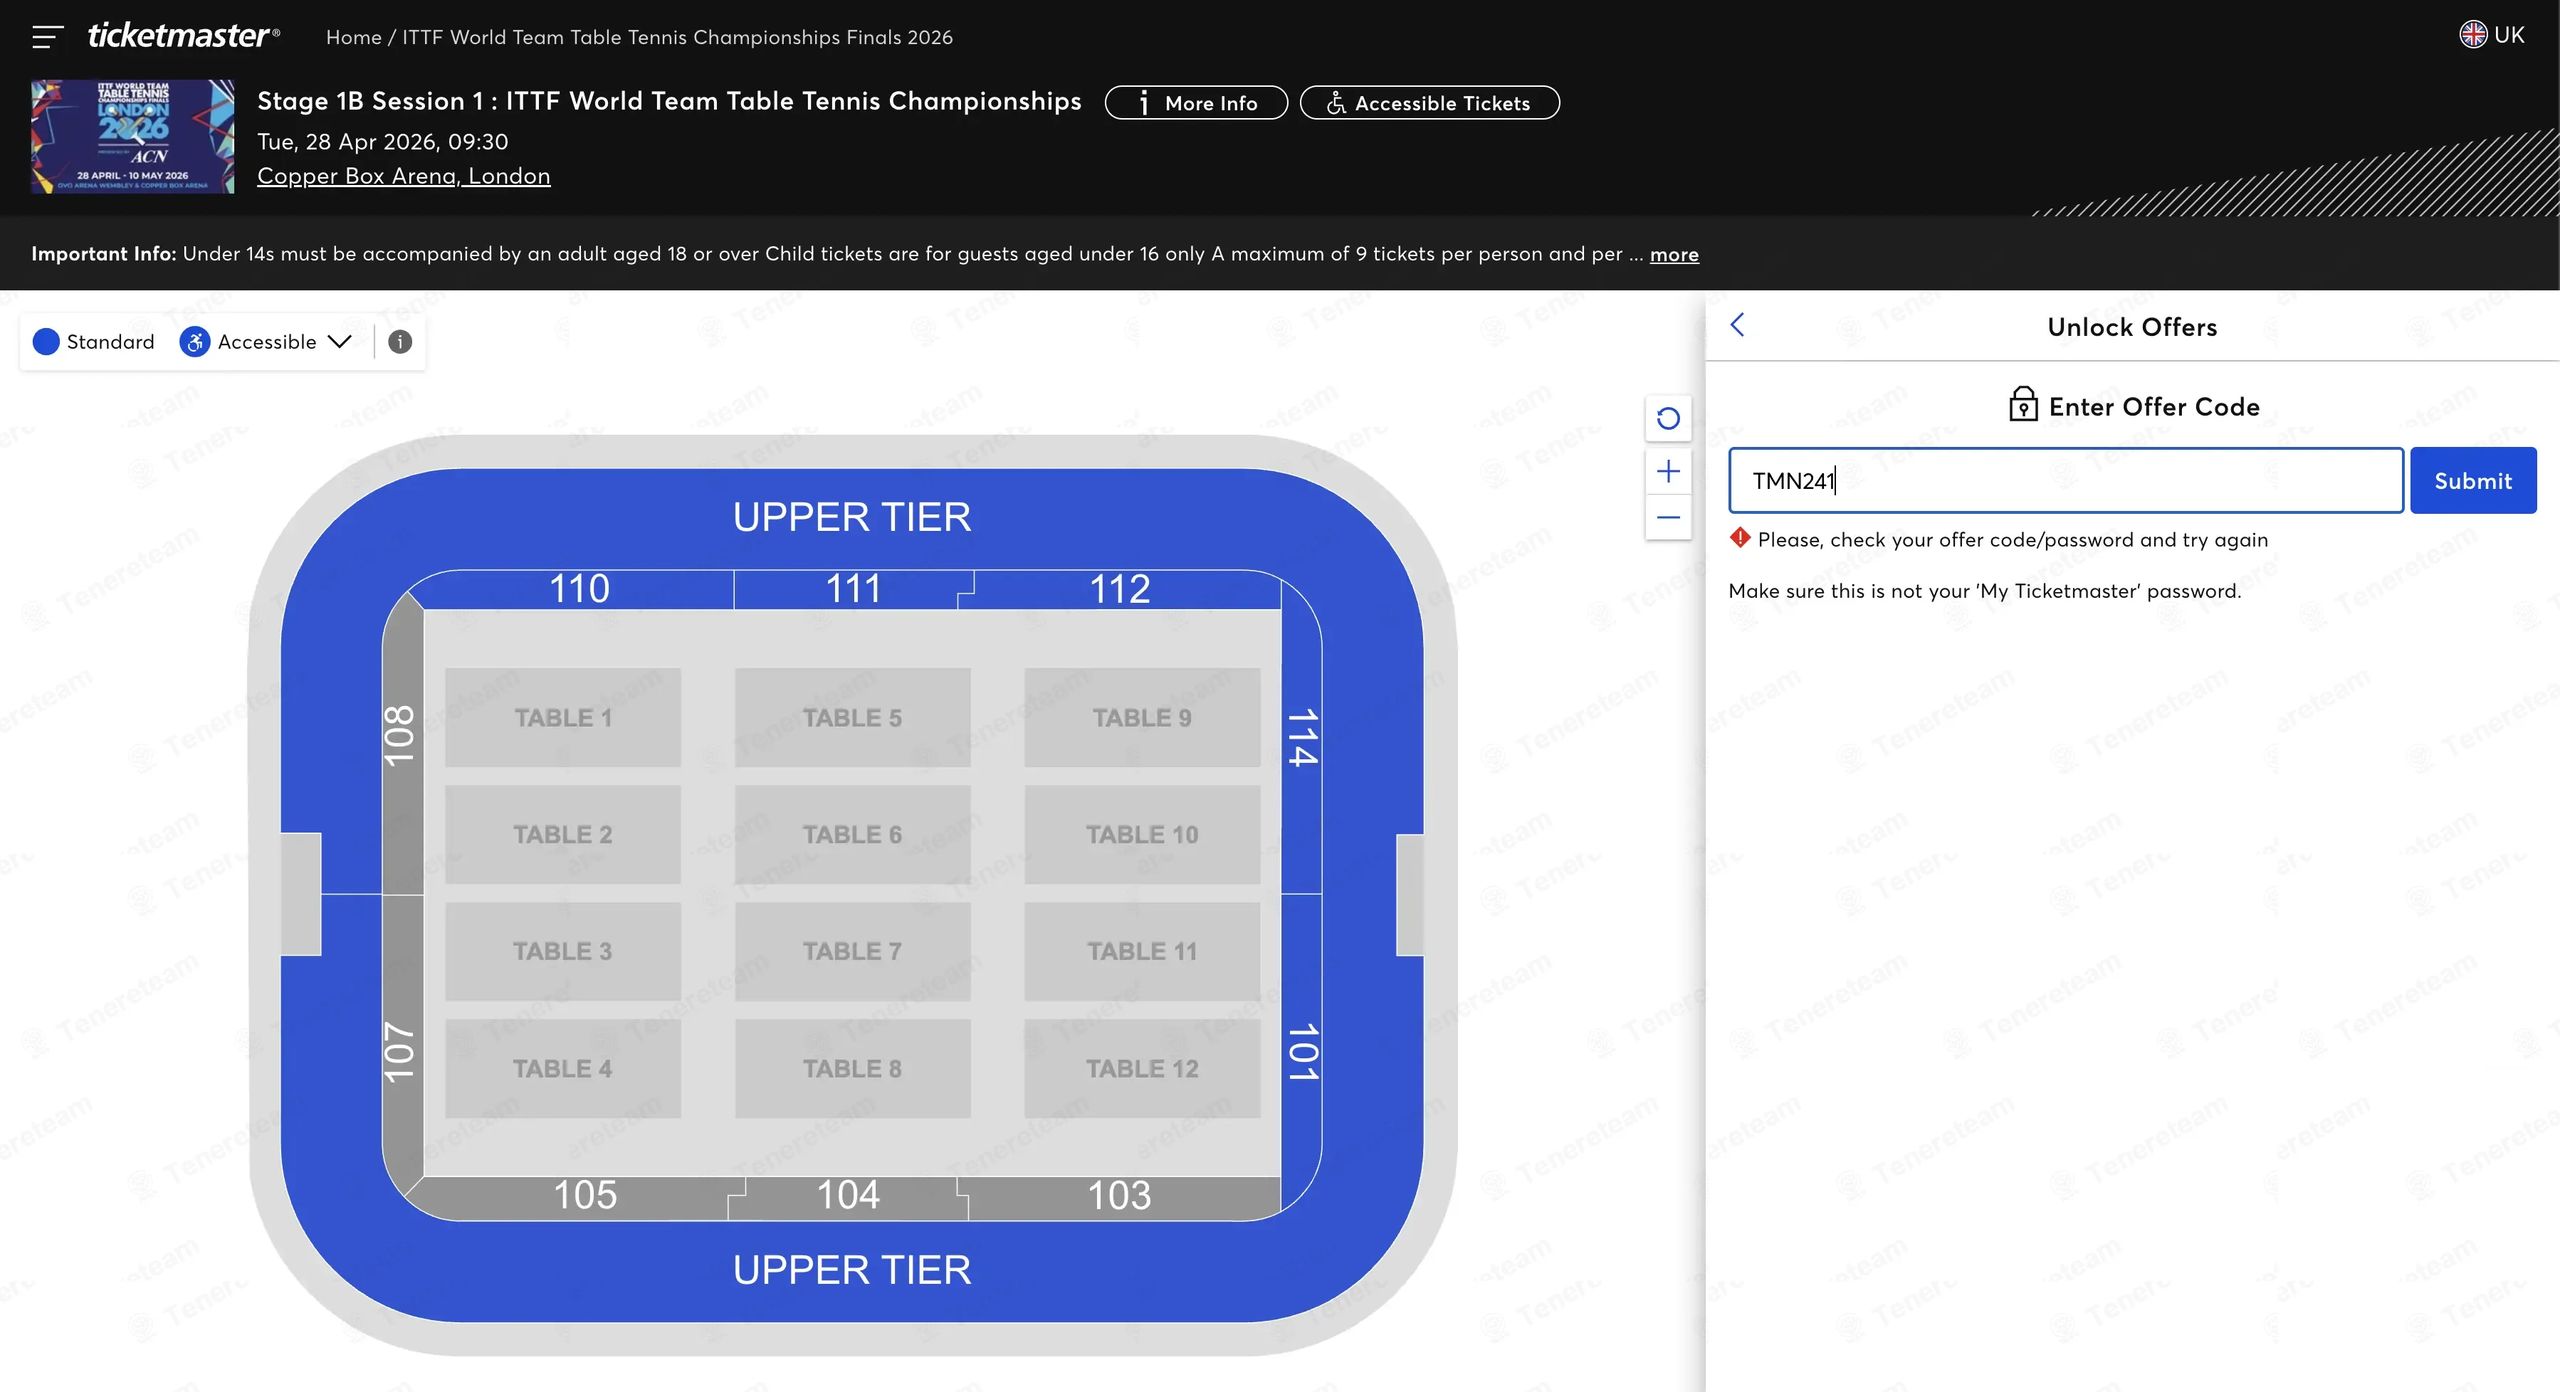Viewport: 2560px width, 1392px height.
Task: Select section 111 on the map
Action: click(x=853, y=589)
